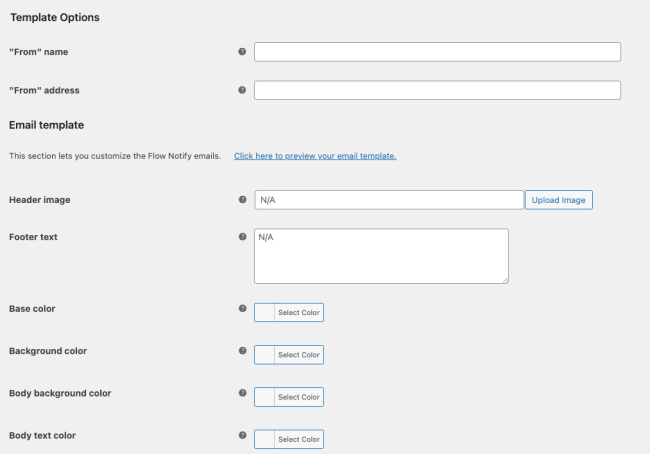Click Body background color help icon
This screenshot has width=650, height=454.
(x=243, y=393)
